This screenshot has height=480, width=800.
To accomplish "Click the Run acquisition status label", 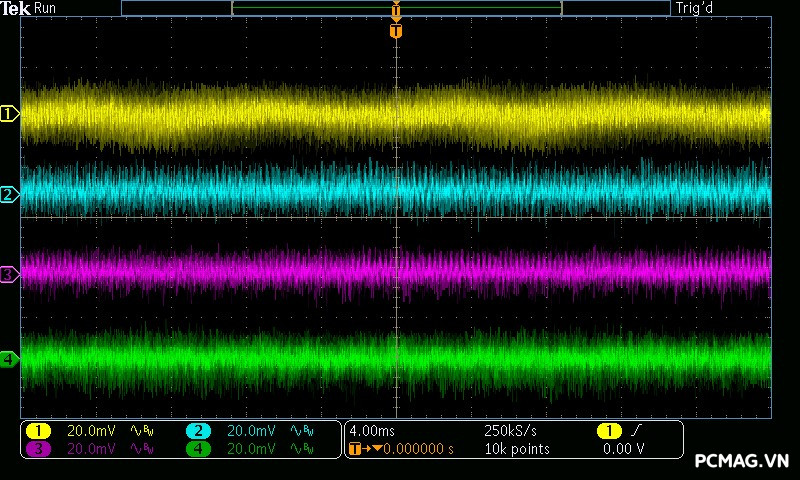I will 46,8.
